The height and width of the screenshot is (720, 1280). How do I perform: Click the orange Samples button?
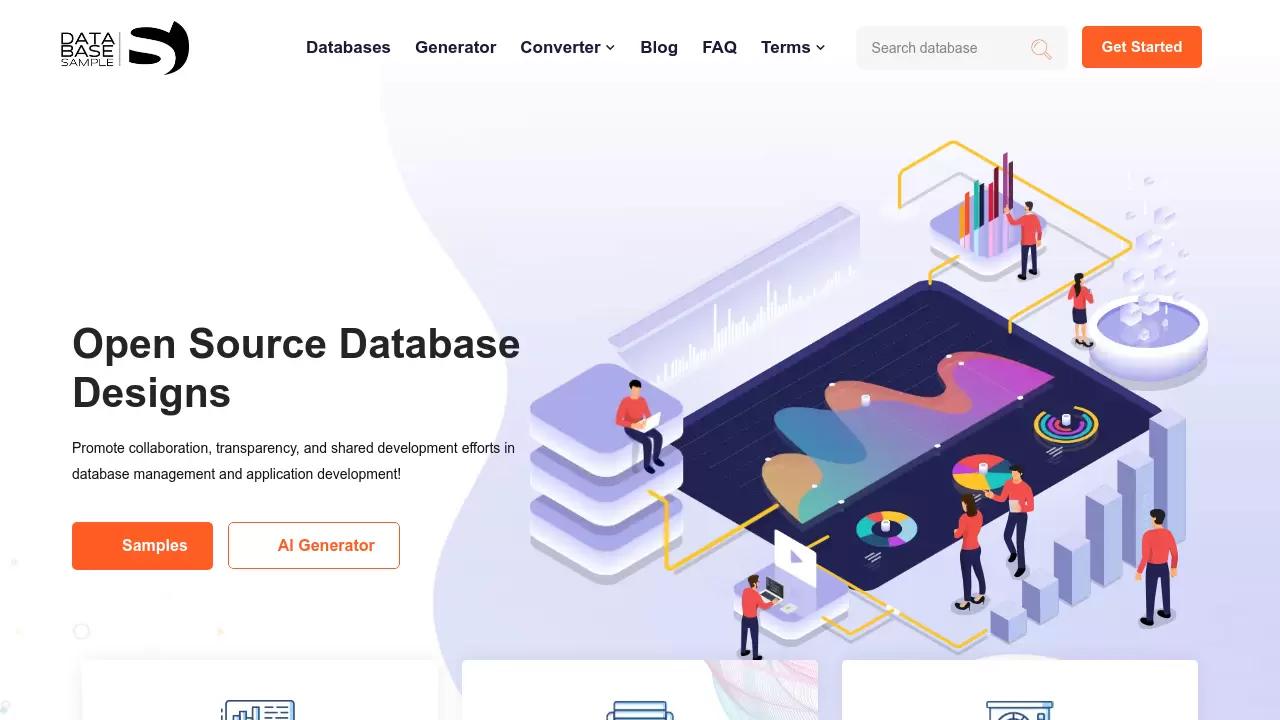point(142,546)
